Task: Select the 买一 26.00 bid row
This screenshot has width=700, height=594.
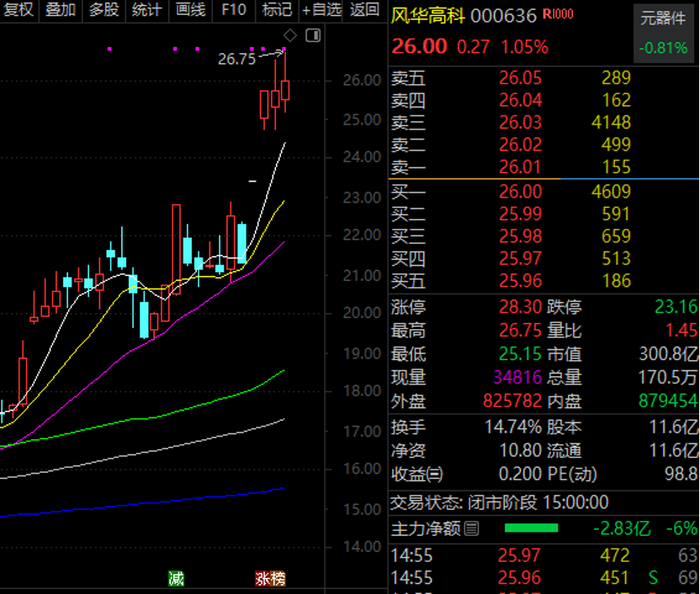Action: pyautogui.click(x=544, y=192)
